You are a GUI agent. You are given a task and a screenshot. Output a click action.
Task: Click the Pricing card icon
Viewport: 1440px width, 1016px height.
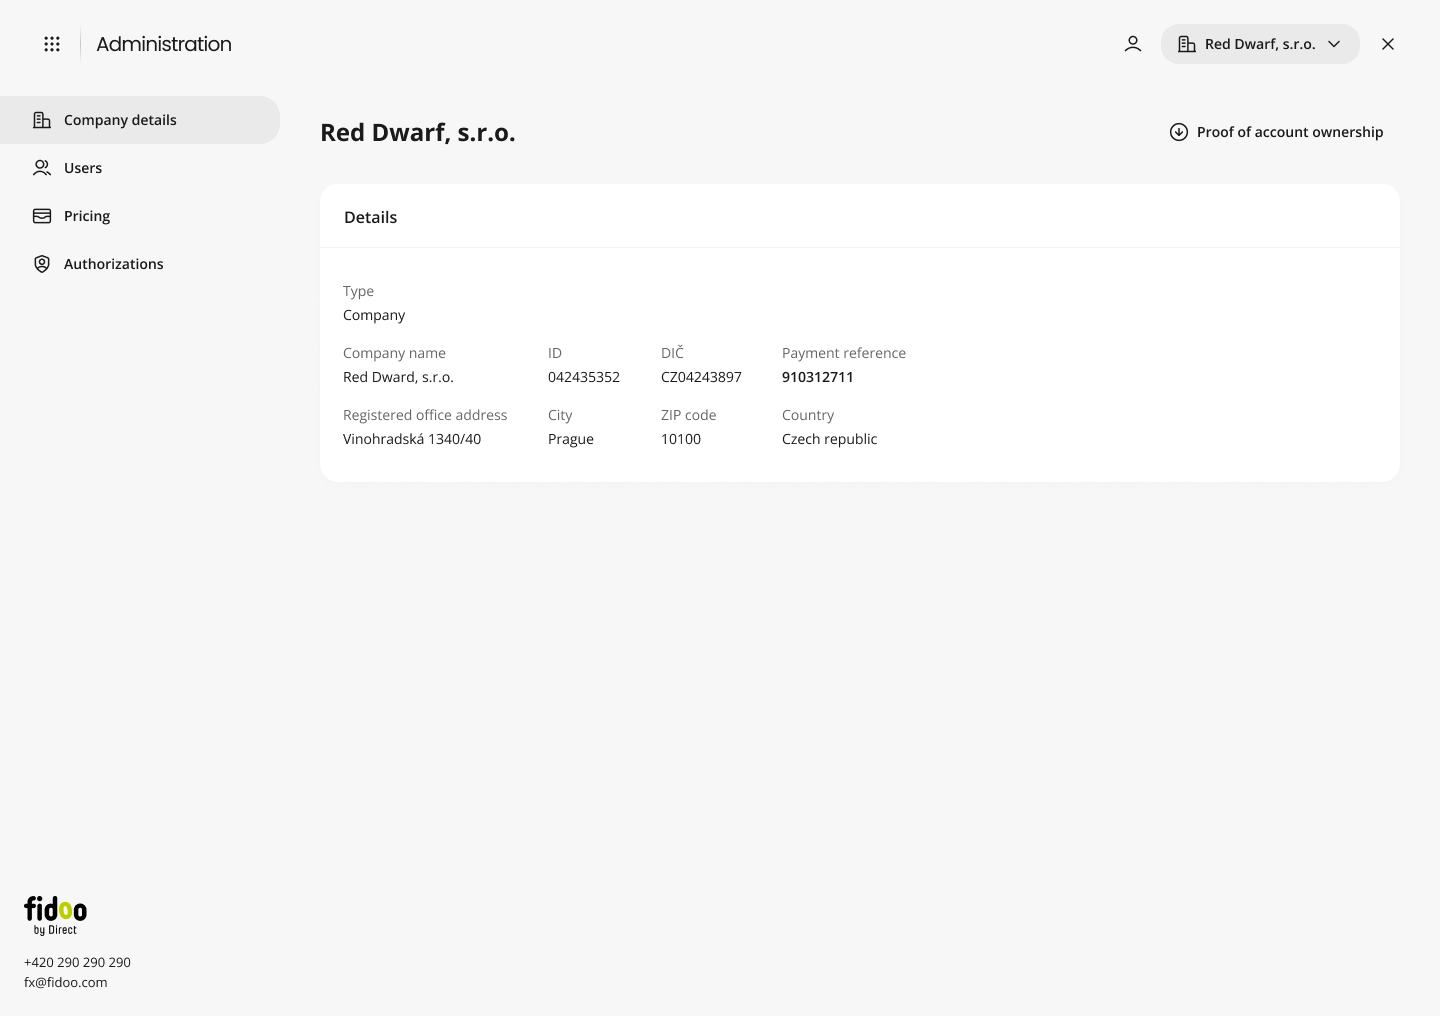coord(42,216)
